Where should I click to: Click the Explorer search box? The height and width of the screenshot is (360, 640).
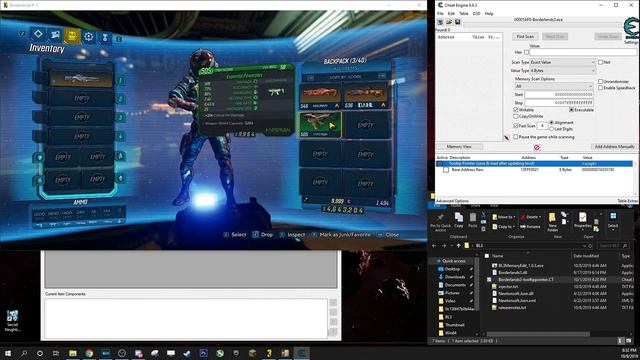click(x=613, y=246)
